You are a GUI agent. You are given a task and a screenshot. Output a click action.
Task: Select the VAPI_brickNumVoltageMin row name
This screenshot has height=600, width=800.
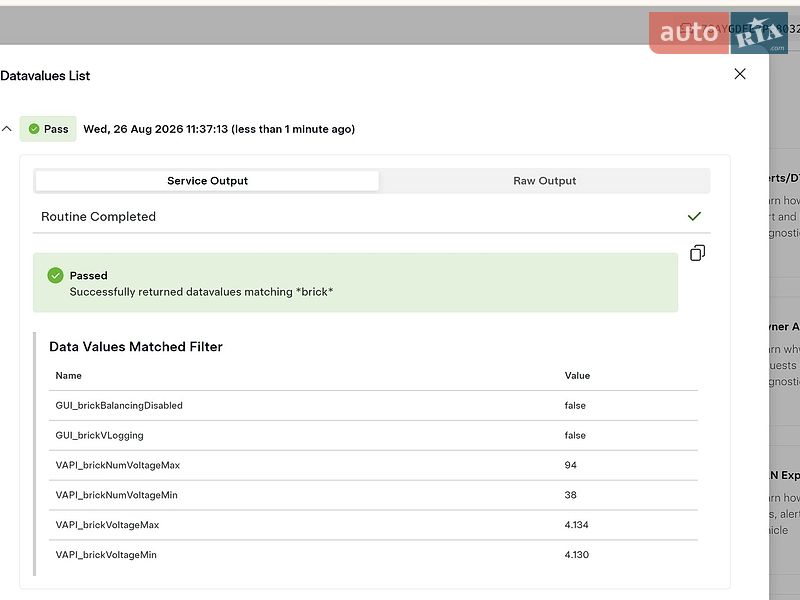click(116, 495)
